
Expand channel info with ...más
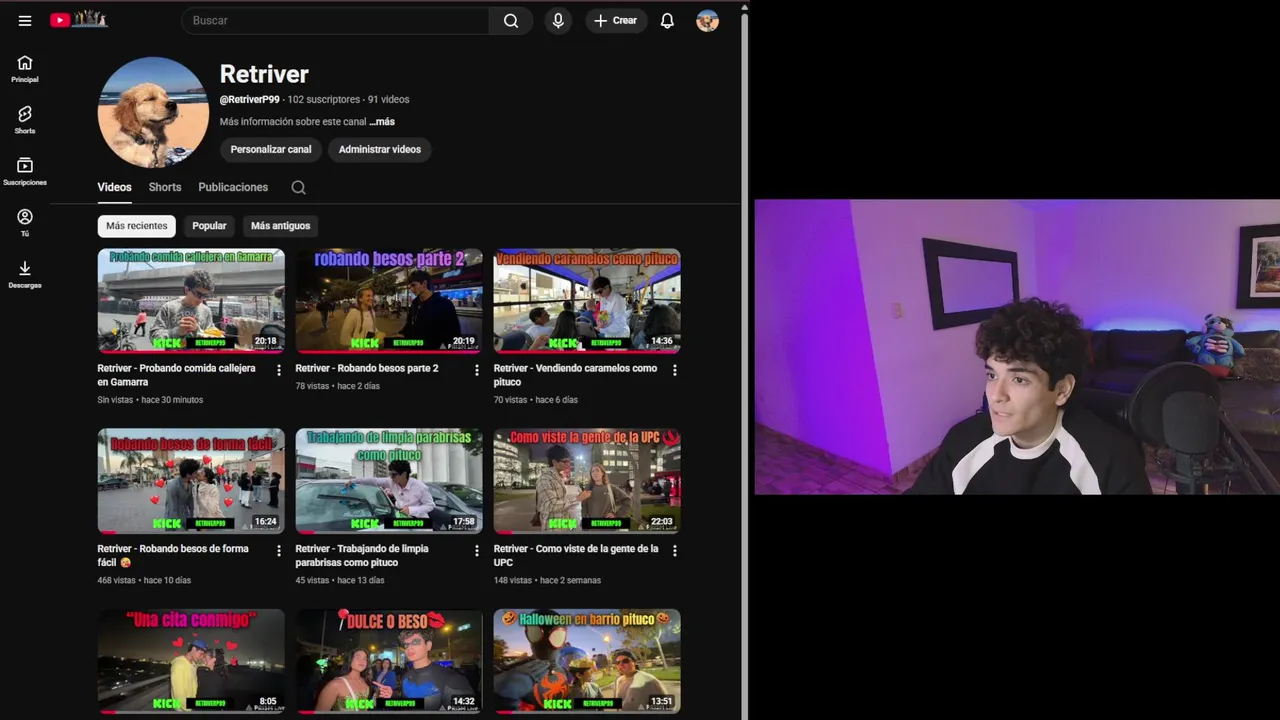point(382,122)
